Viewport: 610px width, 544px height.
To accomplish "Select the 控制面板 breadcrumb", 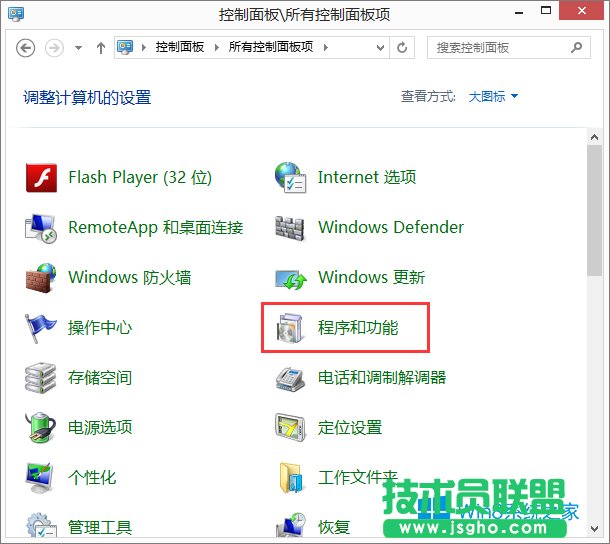I will click(180, 47).
